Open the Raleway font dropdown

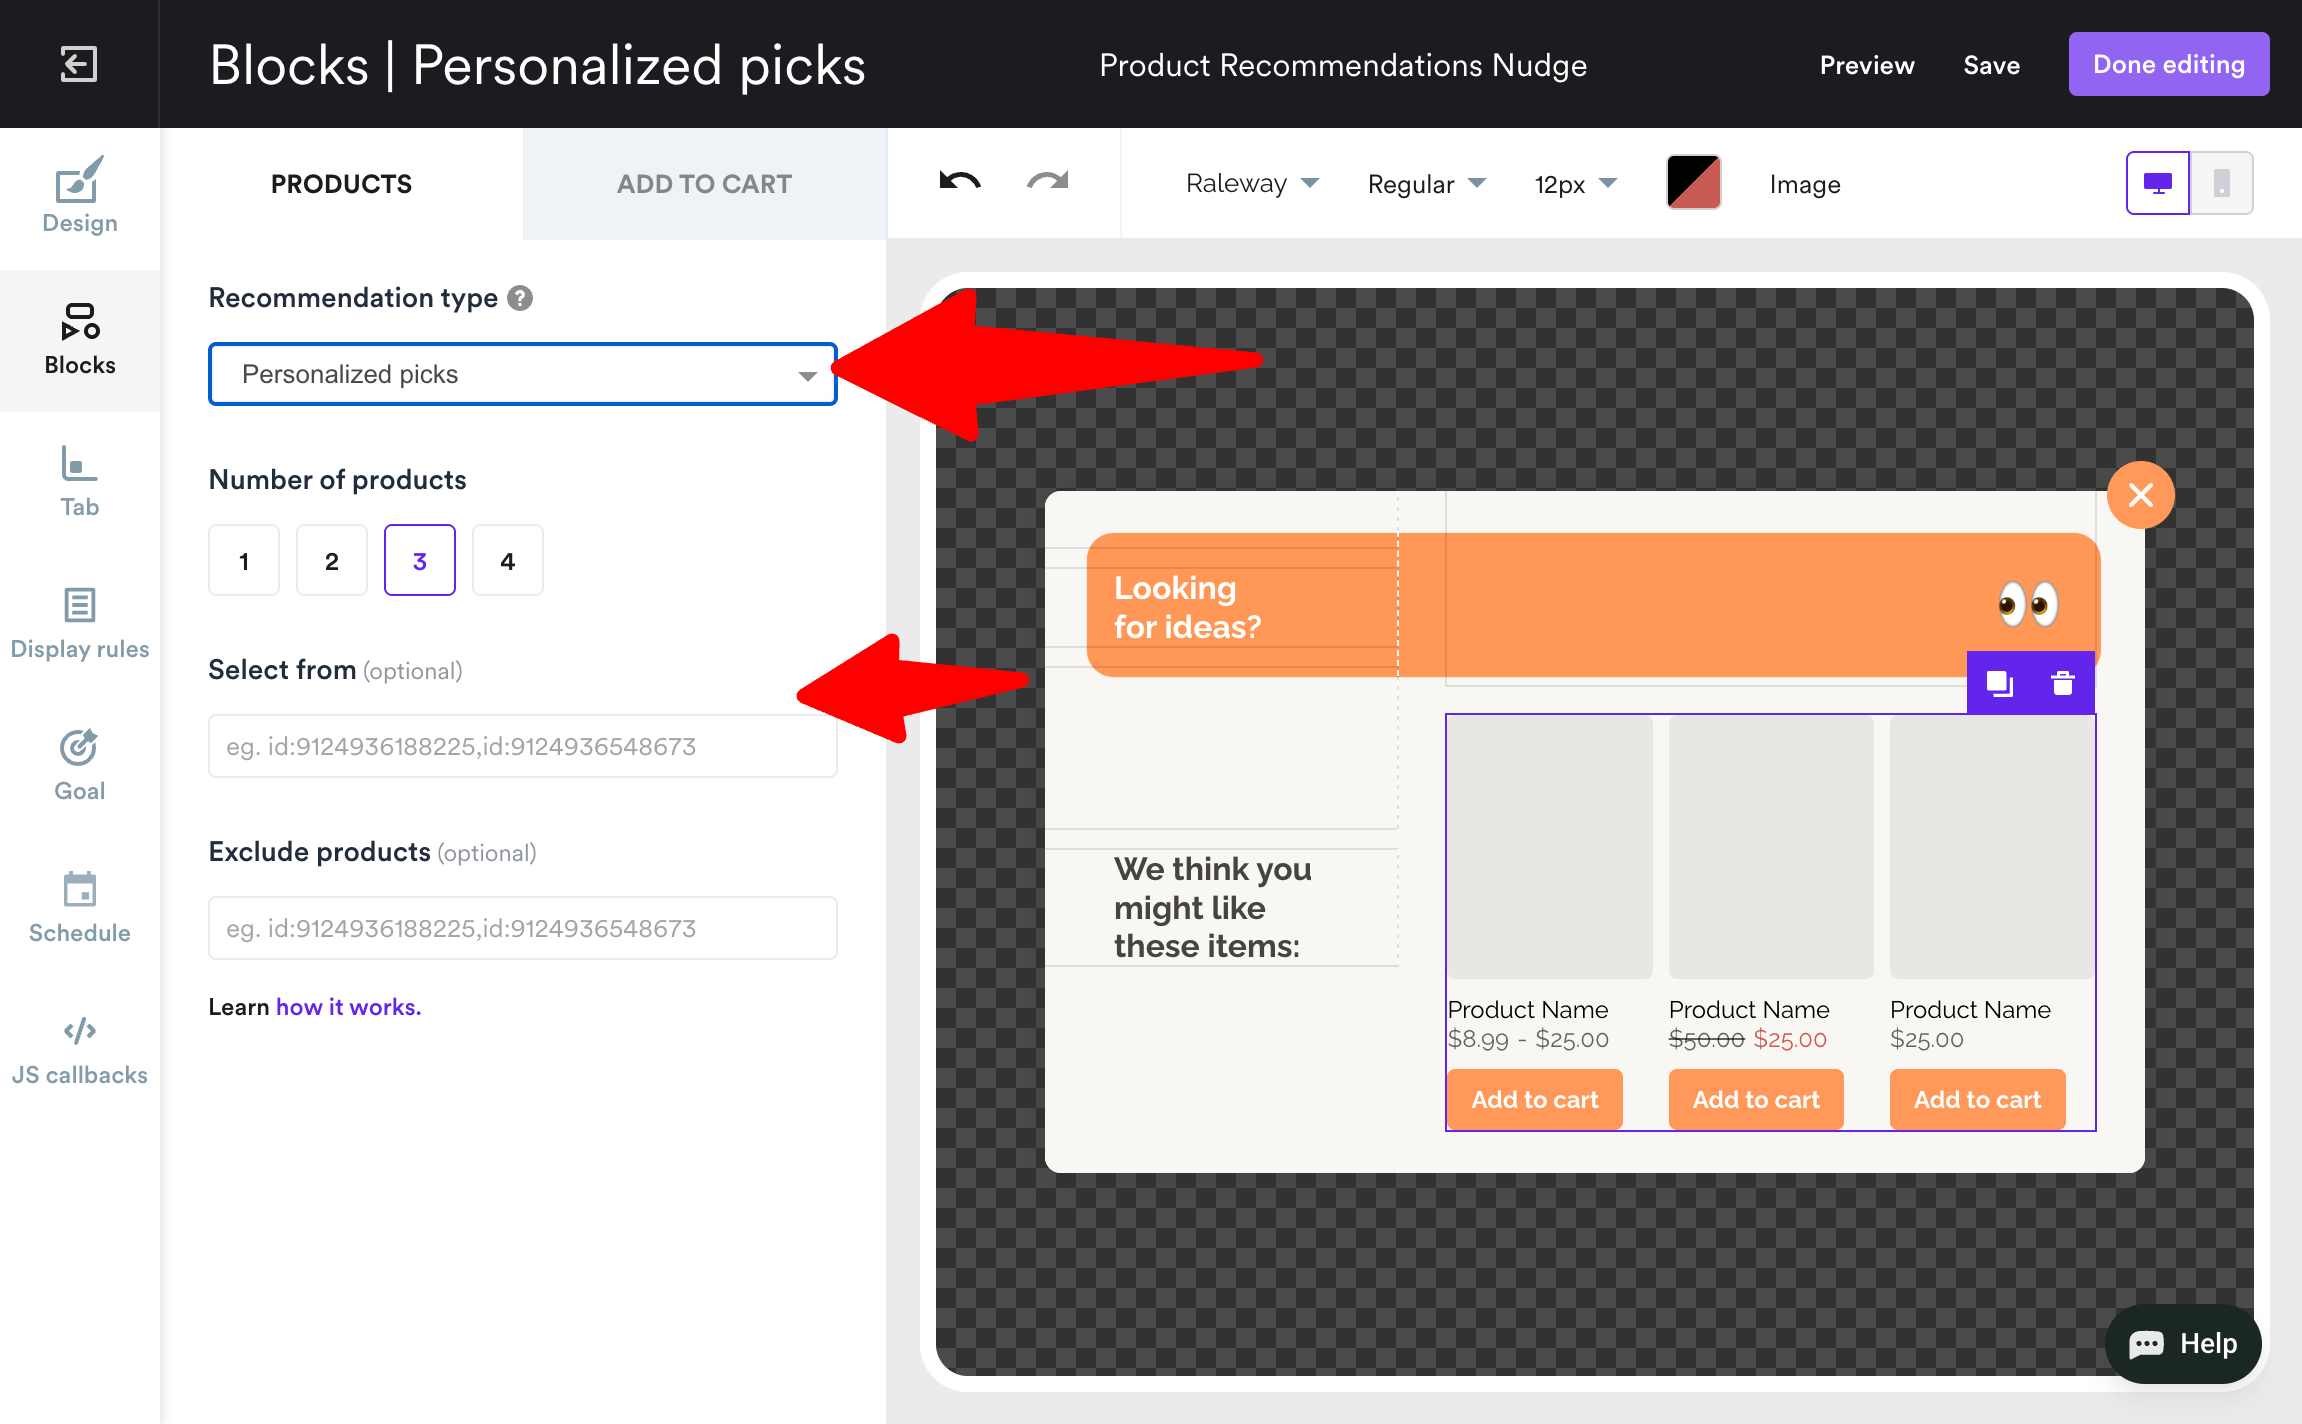[1252, 184]
